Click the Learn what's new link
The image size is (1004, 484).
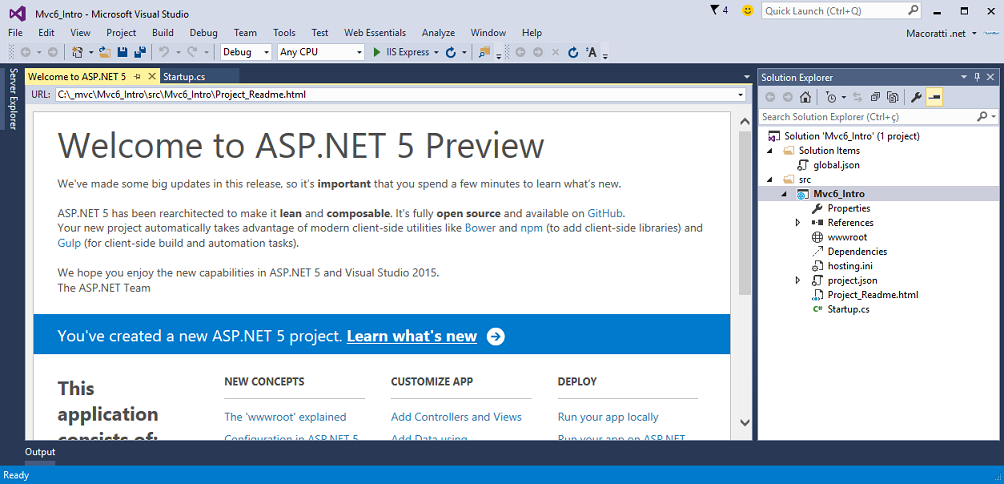point(412,336)
